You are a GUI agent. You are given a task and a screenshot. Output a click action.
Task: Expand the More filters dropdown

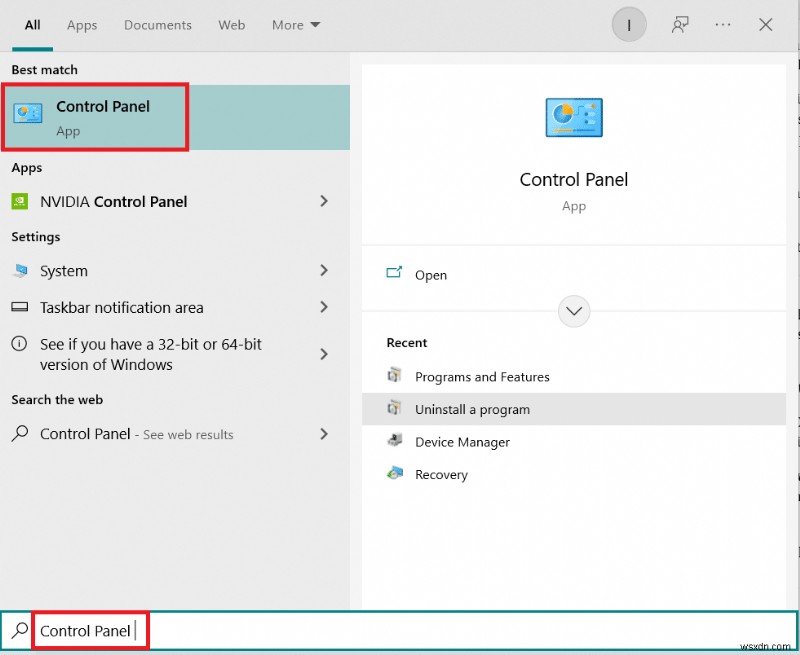(x=295, y=25)
